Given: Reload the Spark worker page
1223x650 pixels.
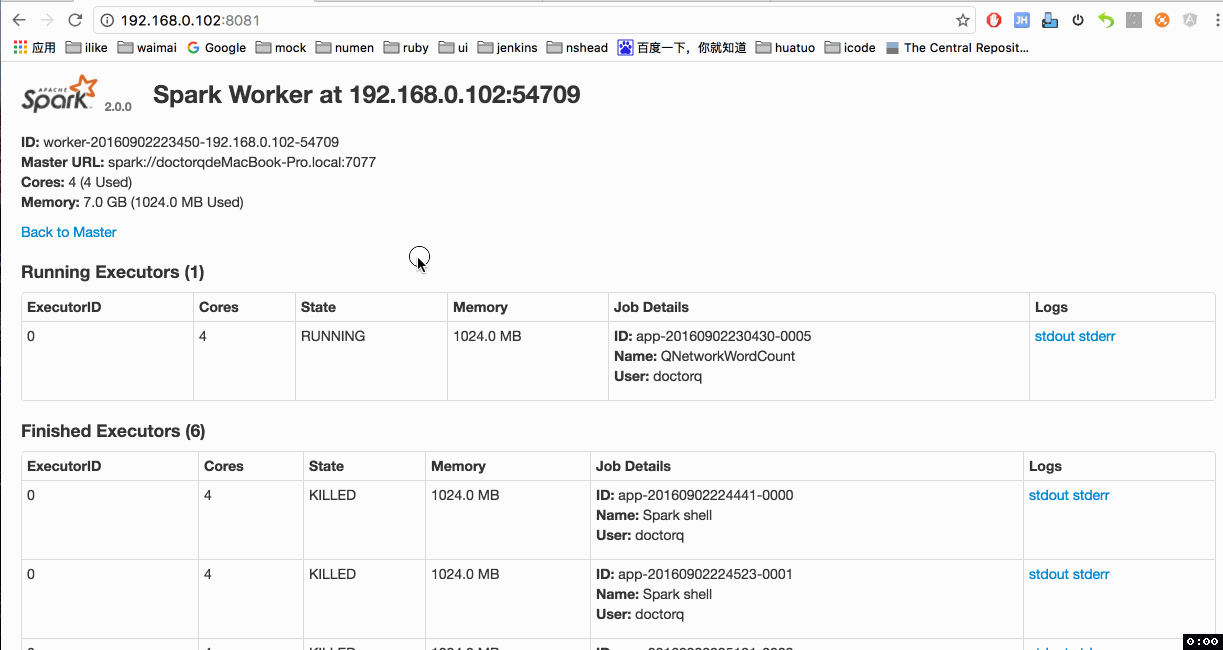Looking at the screenshot, I should [75, 20].
